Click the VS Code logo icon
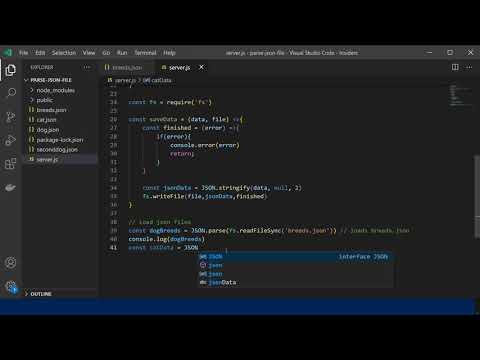 coord(7,53)
